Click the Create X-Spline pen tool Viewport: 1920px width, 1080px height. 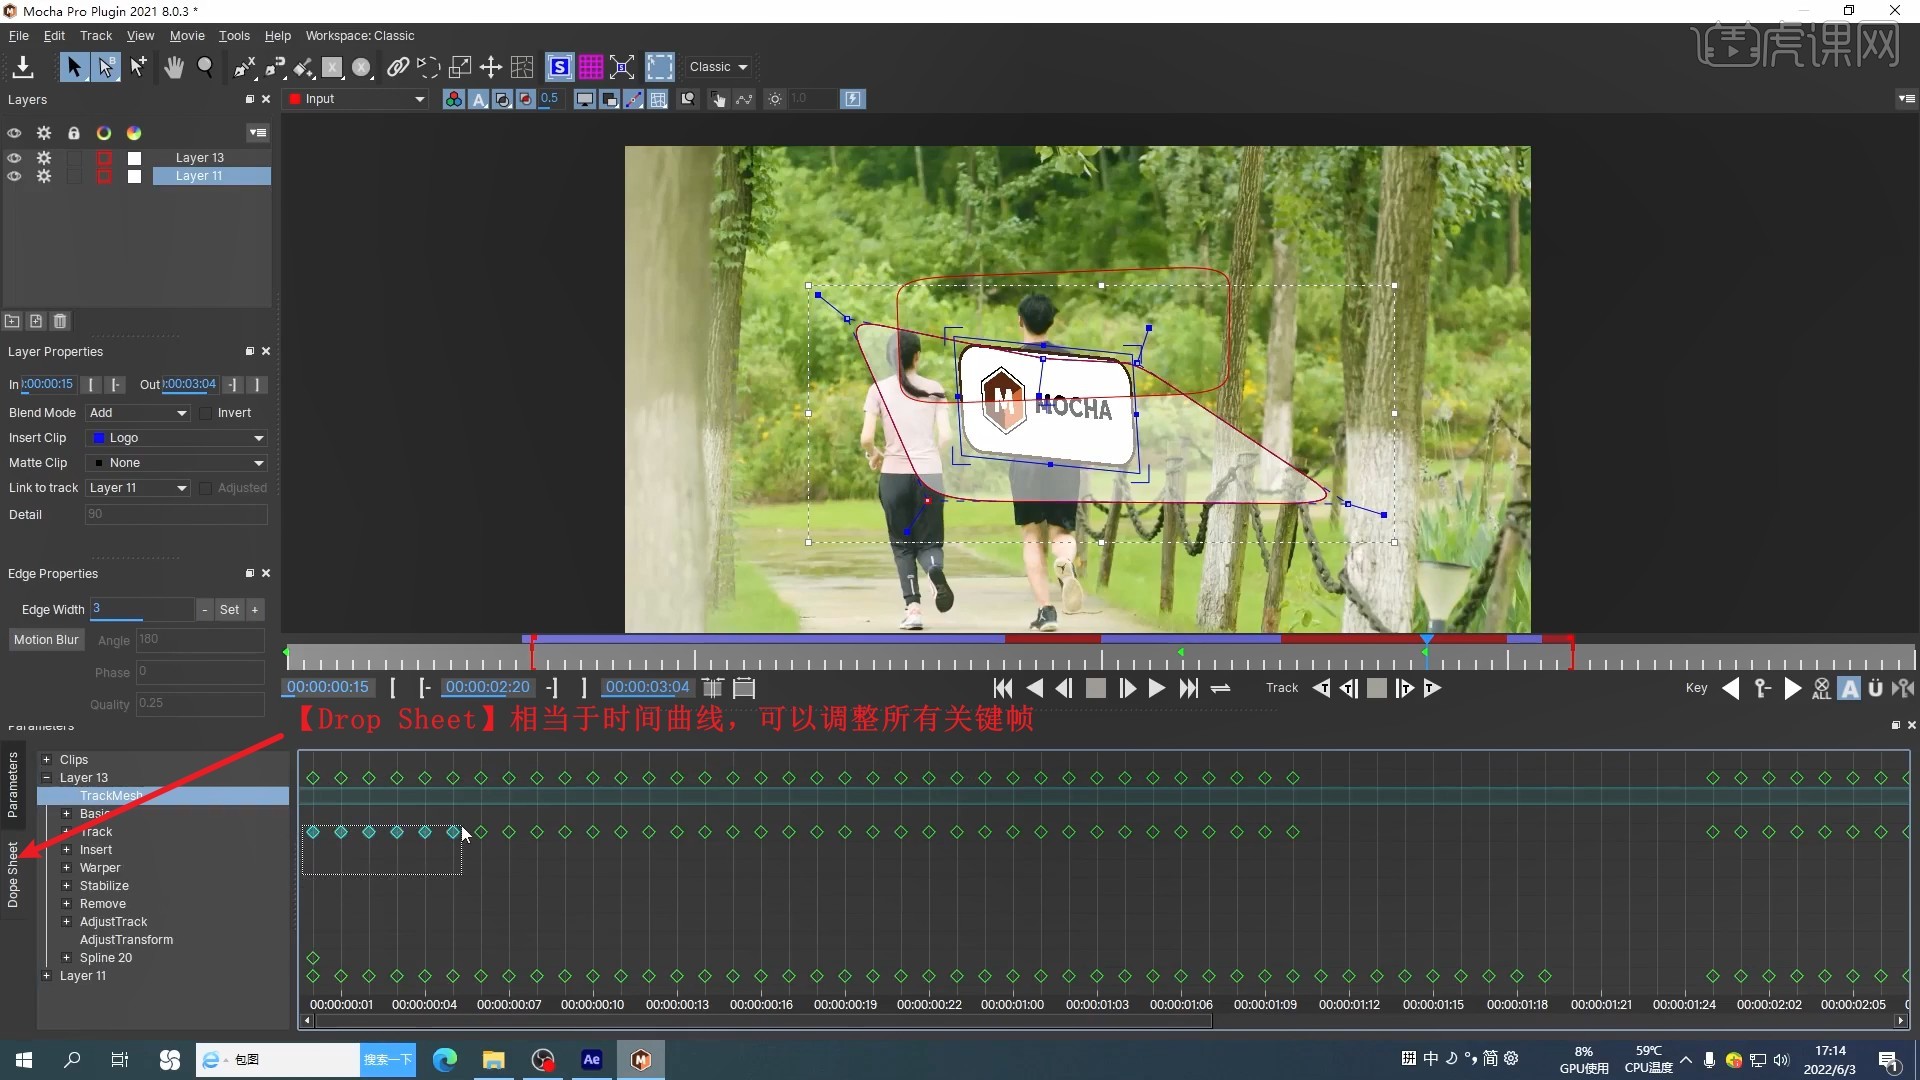[x=245, y=67]
